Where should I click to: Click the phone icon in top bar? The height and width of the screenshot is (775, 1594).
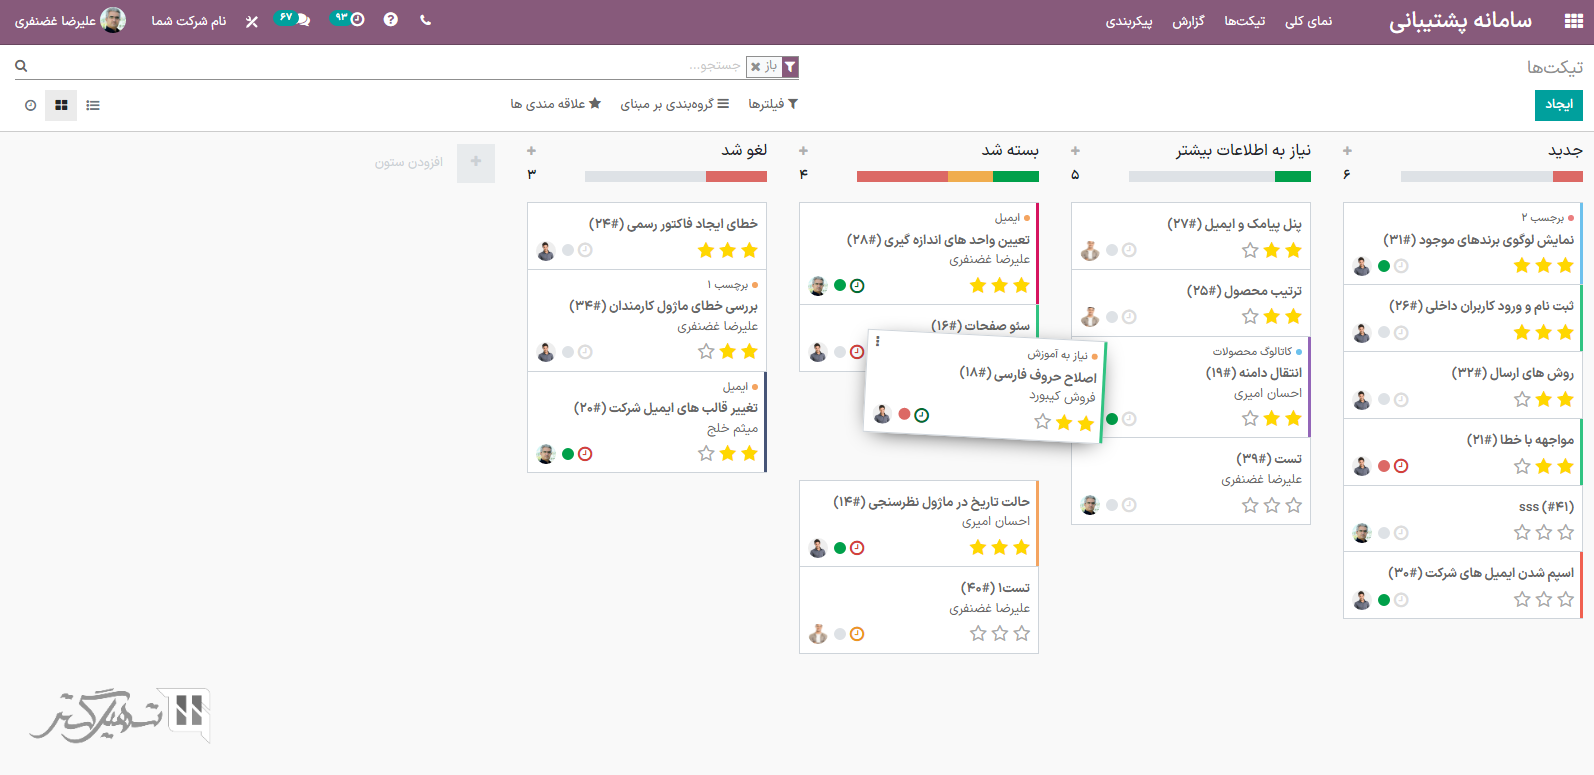click(x=426, y=20)
